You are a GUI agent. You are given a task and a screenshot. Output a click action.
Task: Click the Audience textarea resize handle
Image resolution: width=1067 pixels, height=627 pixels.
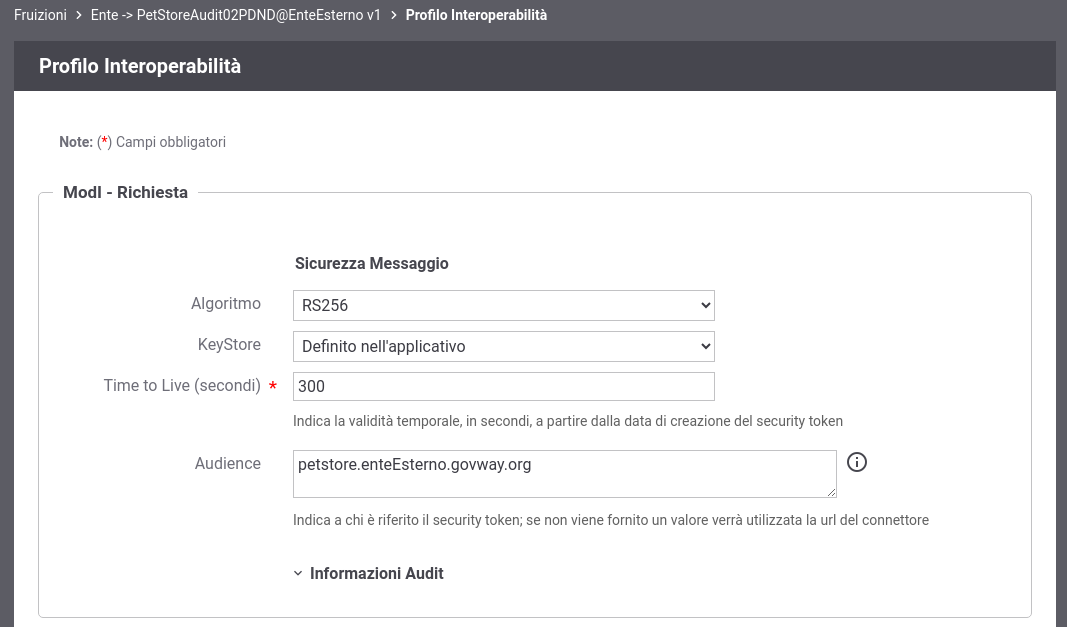[831, 492]
